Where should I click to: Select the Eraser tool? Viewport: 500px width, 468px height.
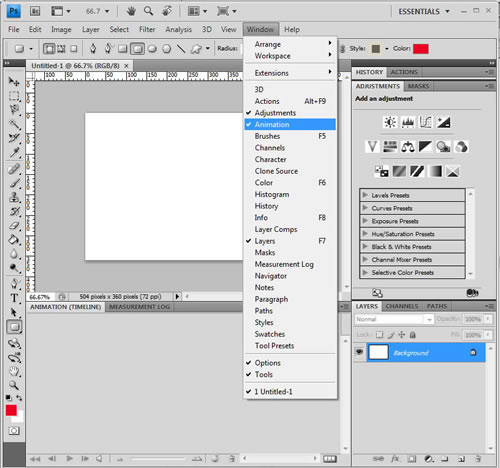[14, 226]
